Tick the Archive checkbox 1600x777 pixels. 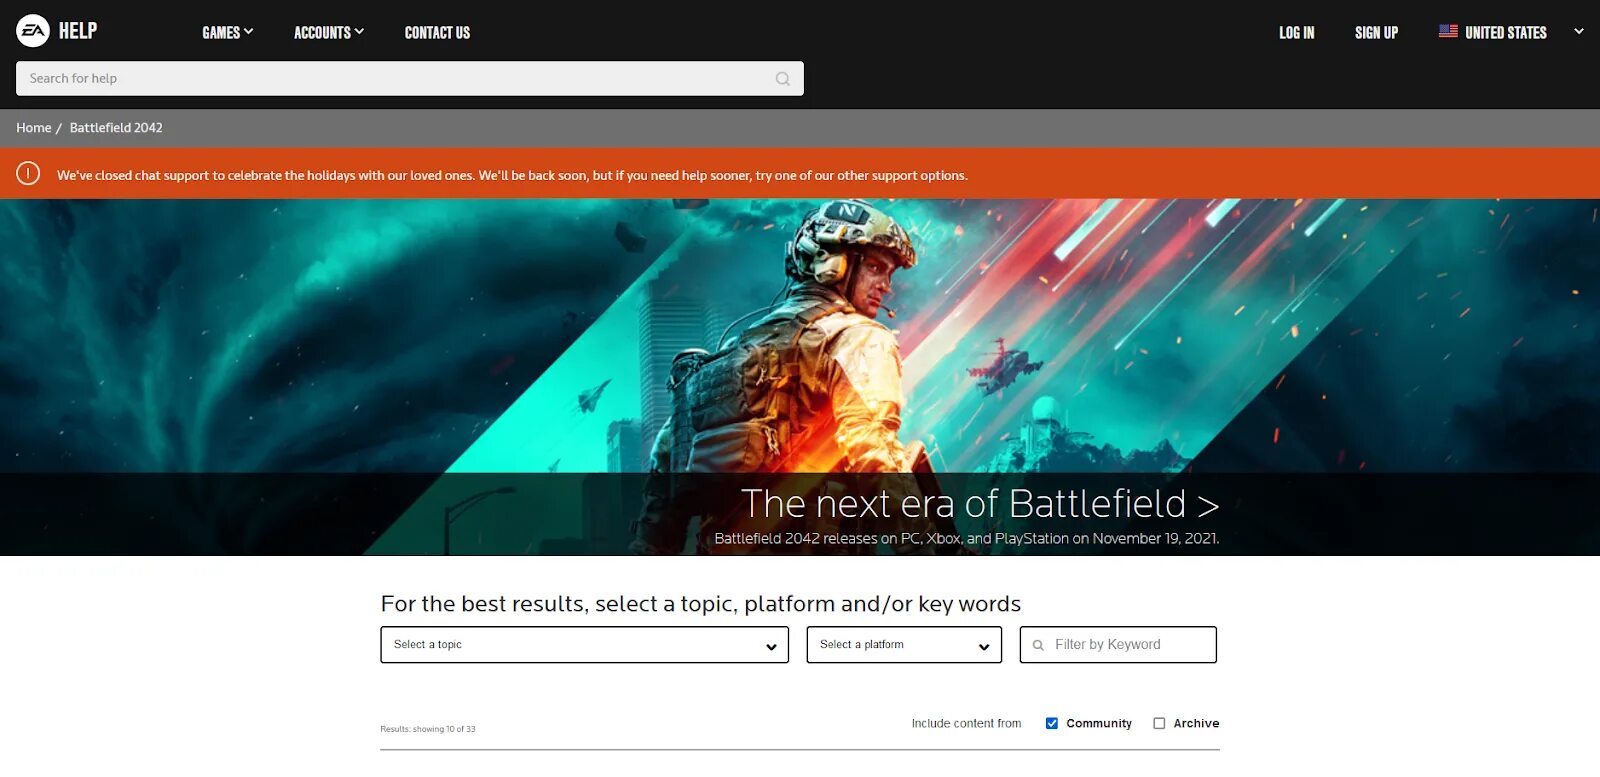click(1159, 723)
